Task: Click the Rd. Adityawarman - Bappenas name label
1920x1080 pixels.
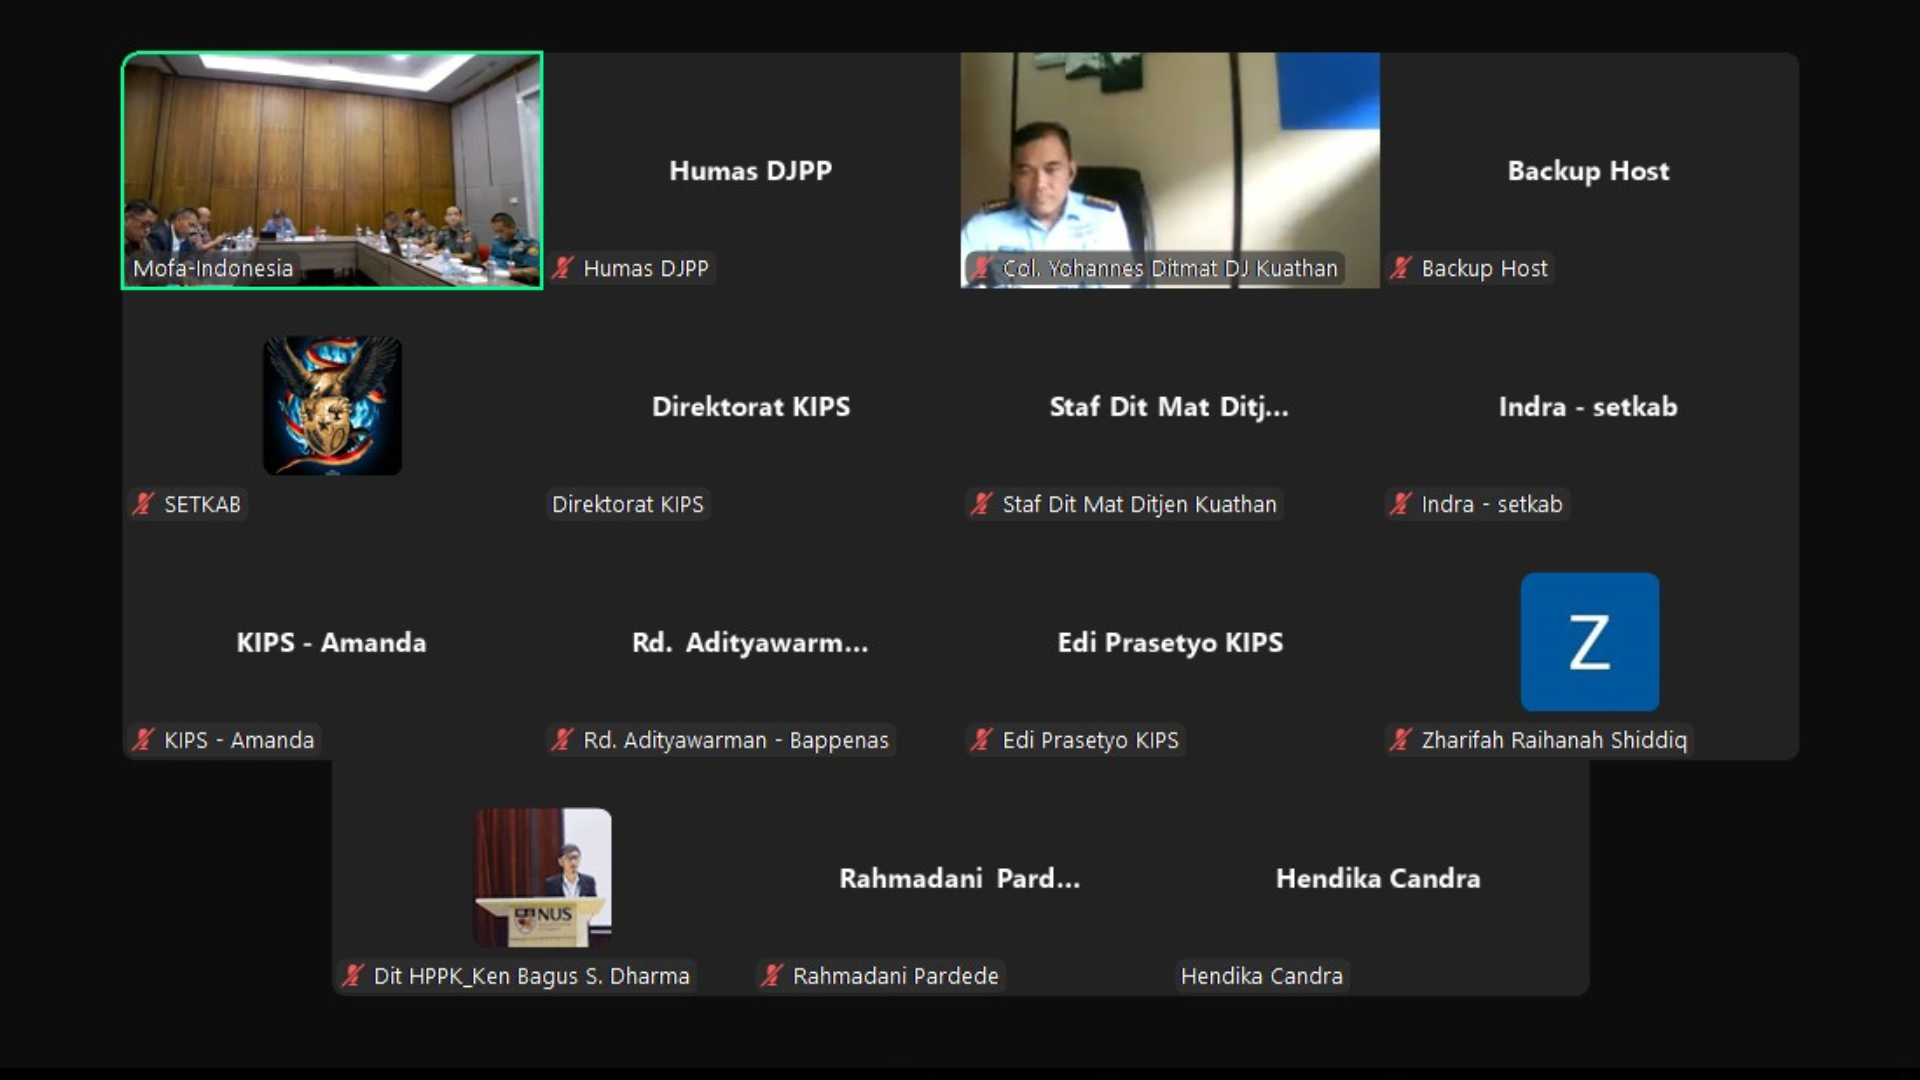Action: pos(736,740)
